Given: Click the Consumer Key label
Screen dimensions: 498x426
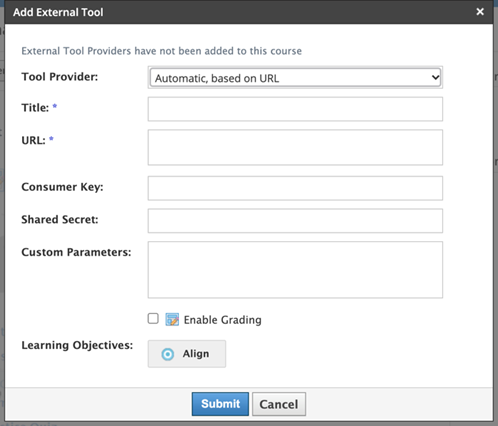Looking at the screenshot, I should pos(62,187).
